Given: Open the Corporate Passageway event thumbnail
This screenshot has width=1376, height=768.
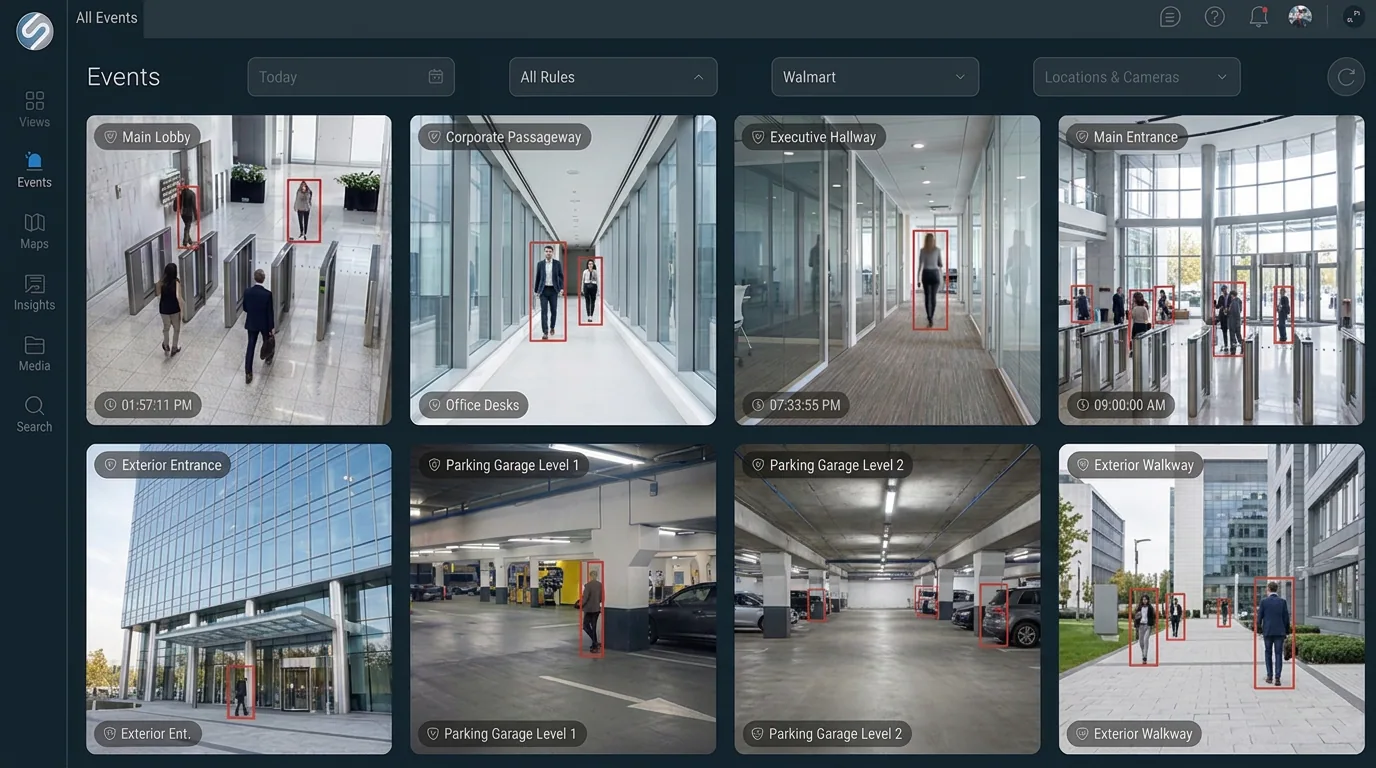Looking at the screenshot, I should coord(563,270).
